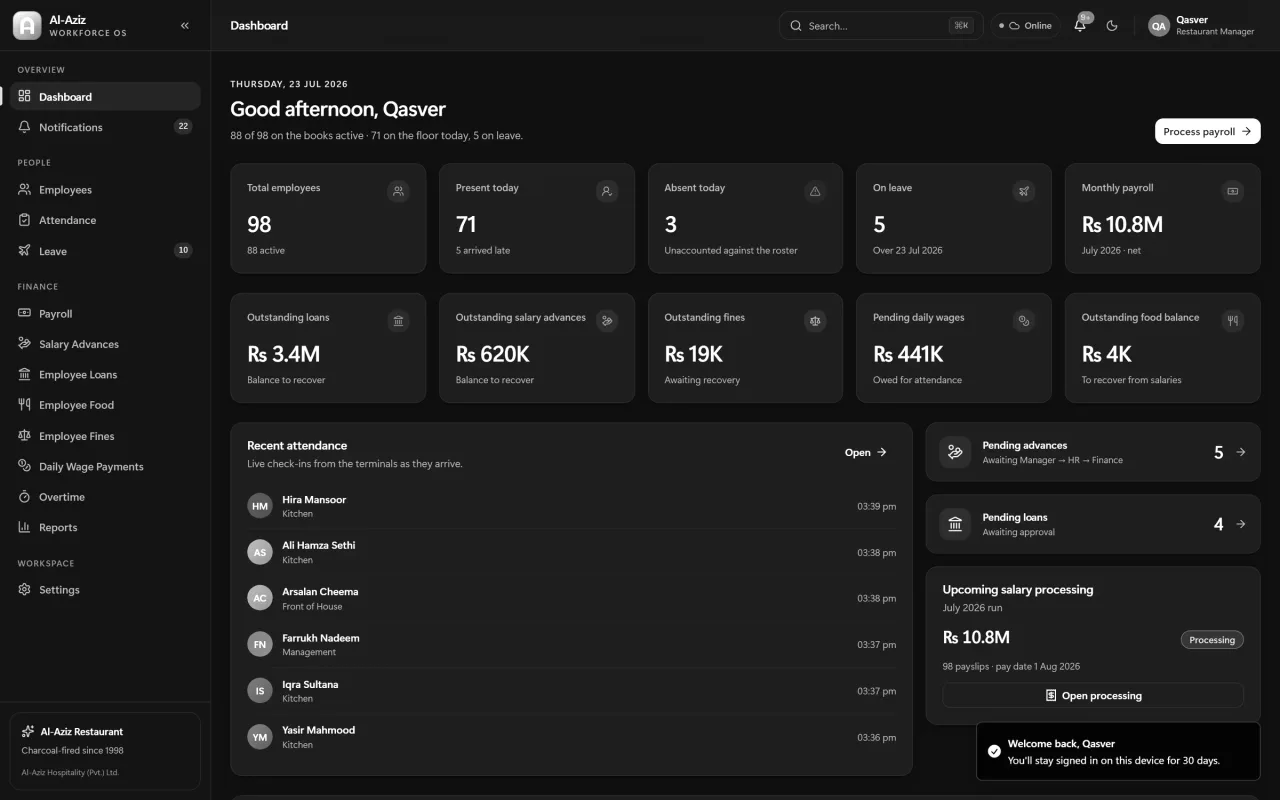
Task: Open Salary Advances in the sidebar
Action: (x=104, y=344)
